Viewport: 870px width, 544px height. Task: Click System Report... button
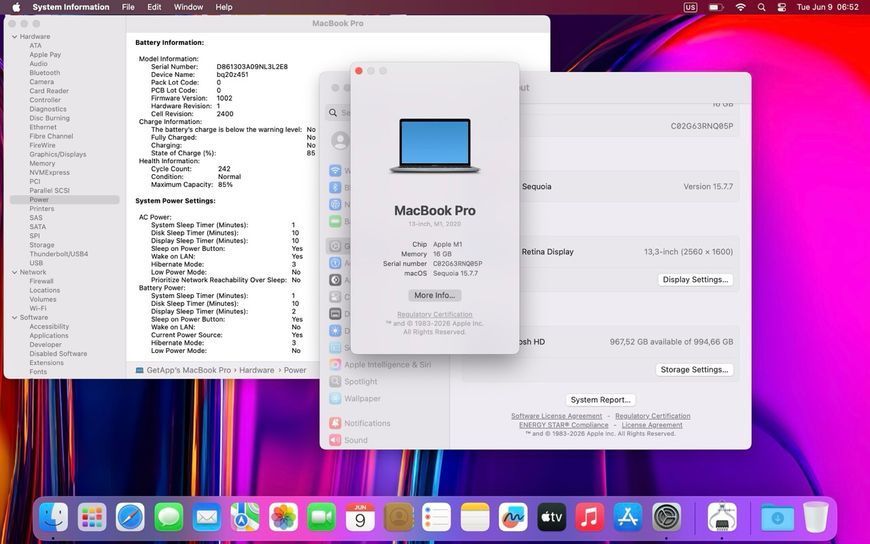(x=600, y=400)
